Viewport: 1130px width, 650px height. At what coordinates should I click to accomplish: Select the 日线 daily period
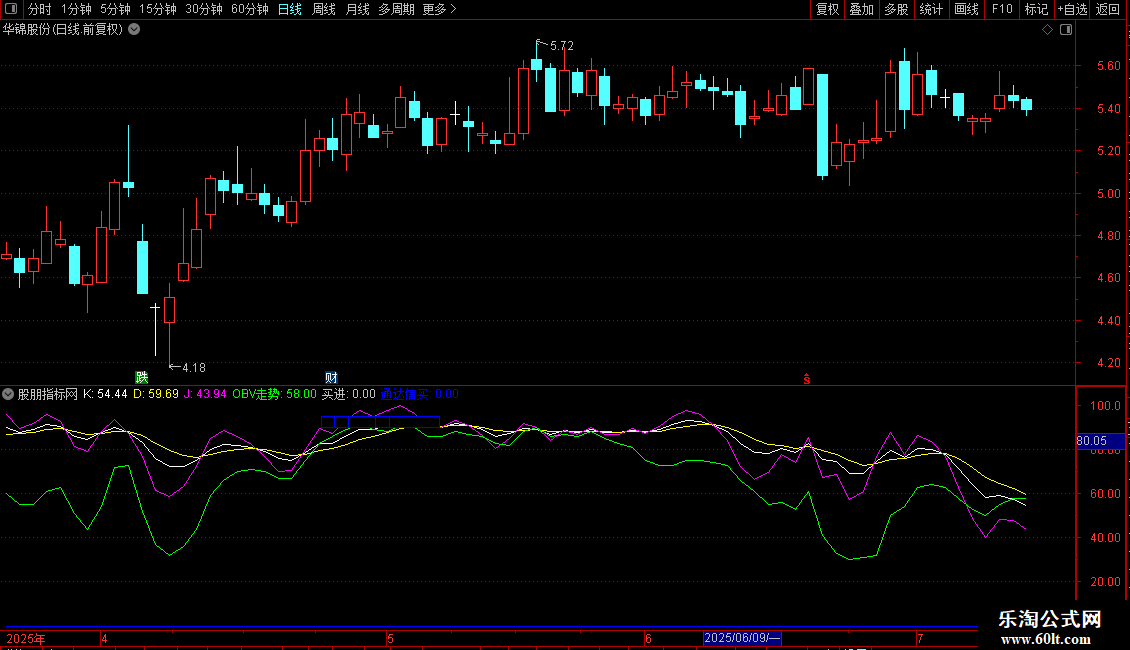click(x=290, y=9)
